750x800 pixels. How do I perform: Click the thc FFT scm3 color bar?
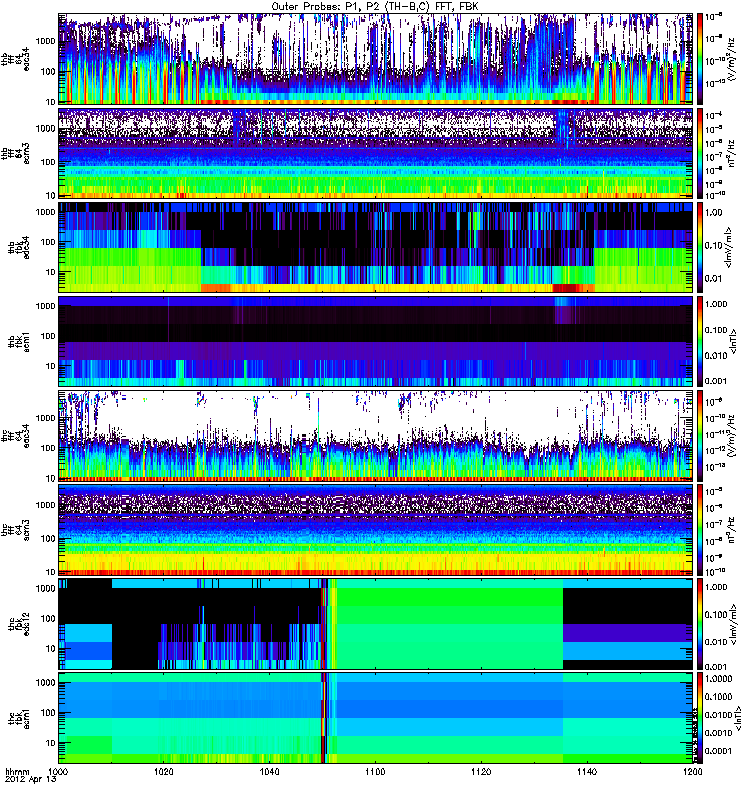click(700, 530)
